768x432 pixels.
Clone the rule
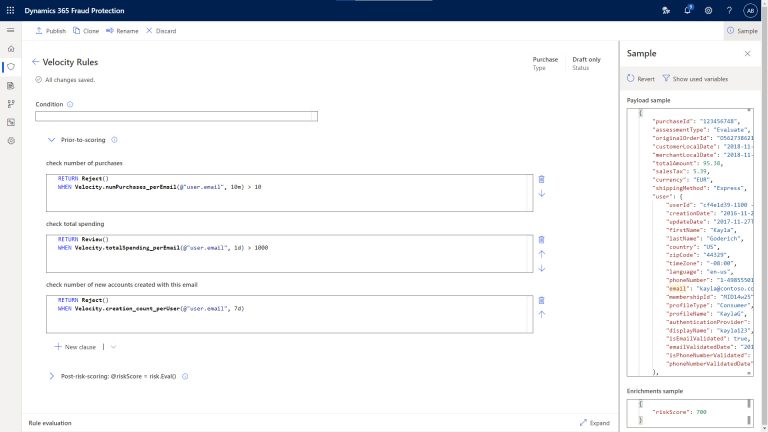[x=86, y=31]
